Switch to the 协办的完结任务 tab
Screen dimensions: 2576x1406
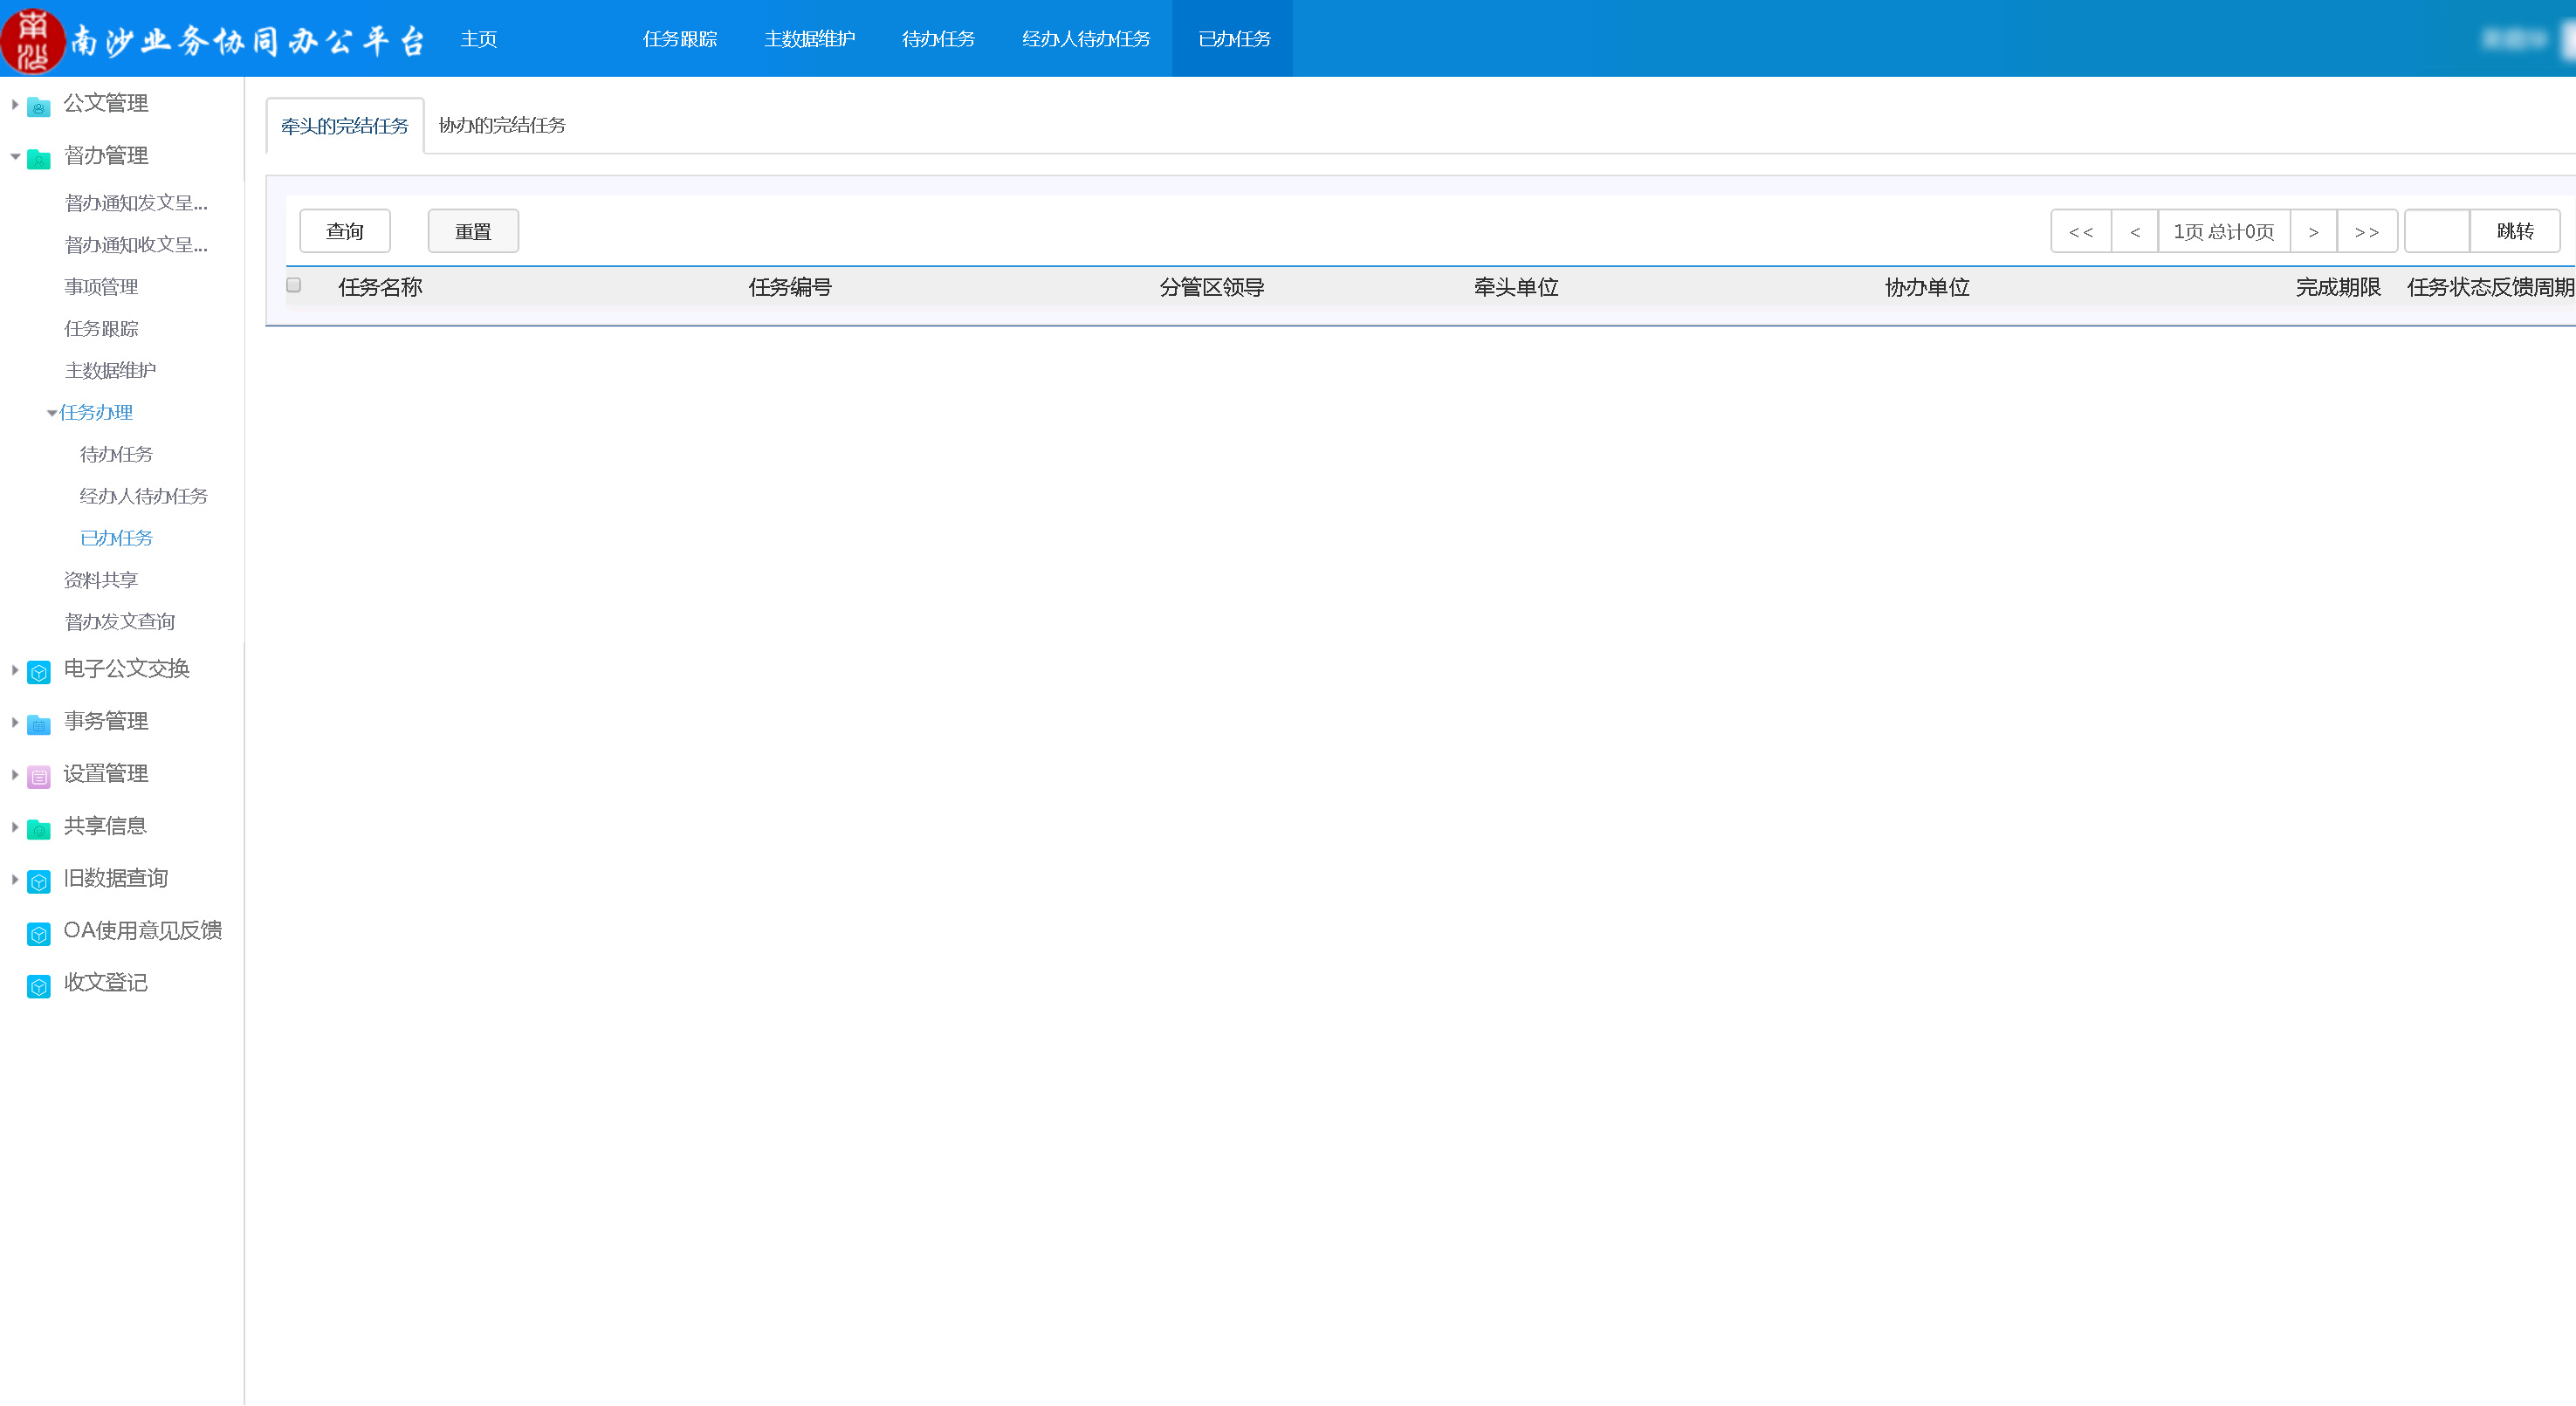502,125
